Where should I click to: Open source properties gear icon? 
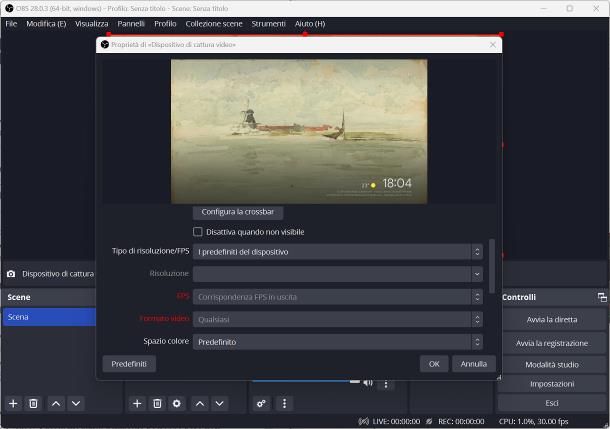point(177,403)
